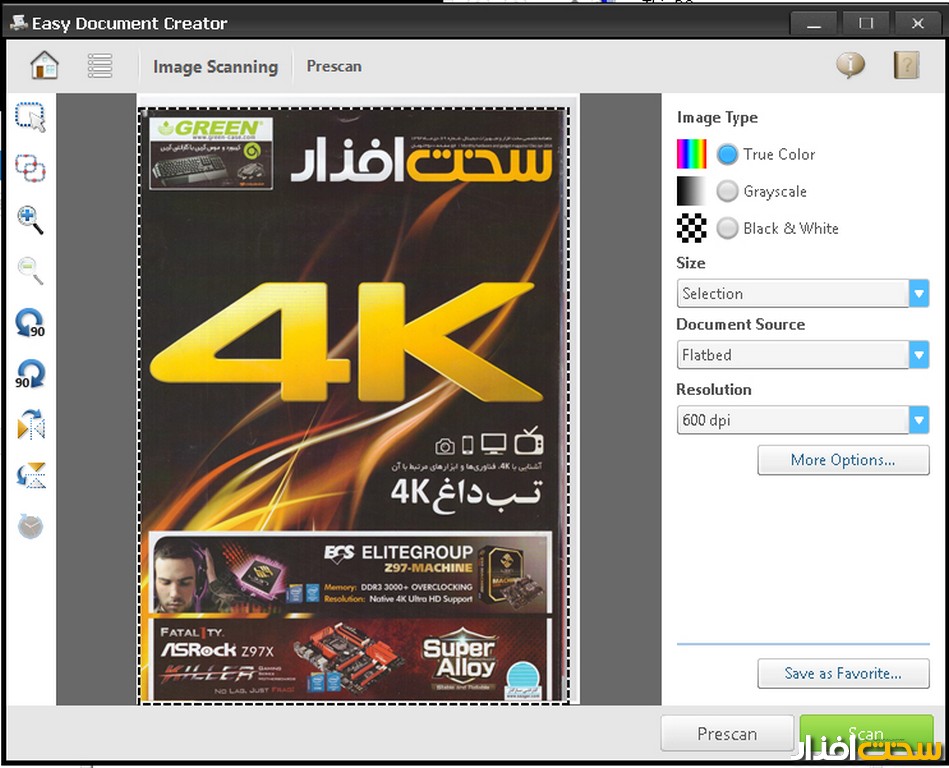Click the Easy Document Creator title icon

click(x=18, y=23)
